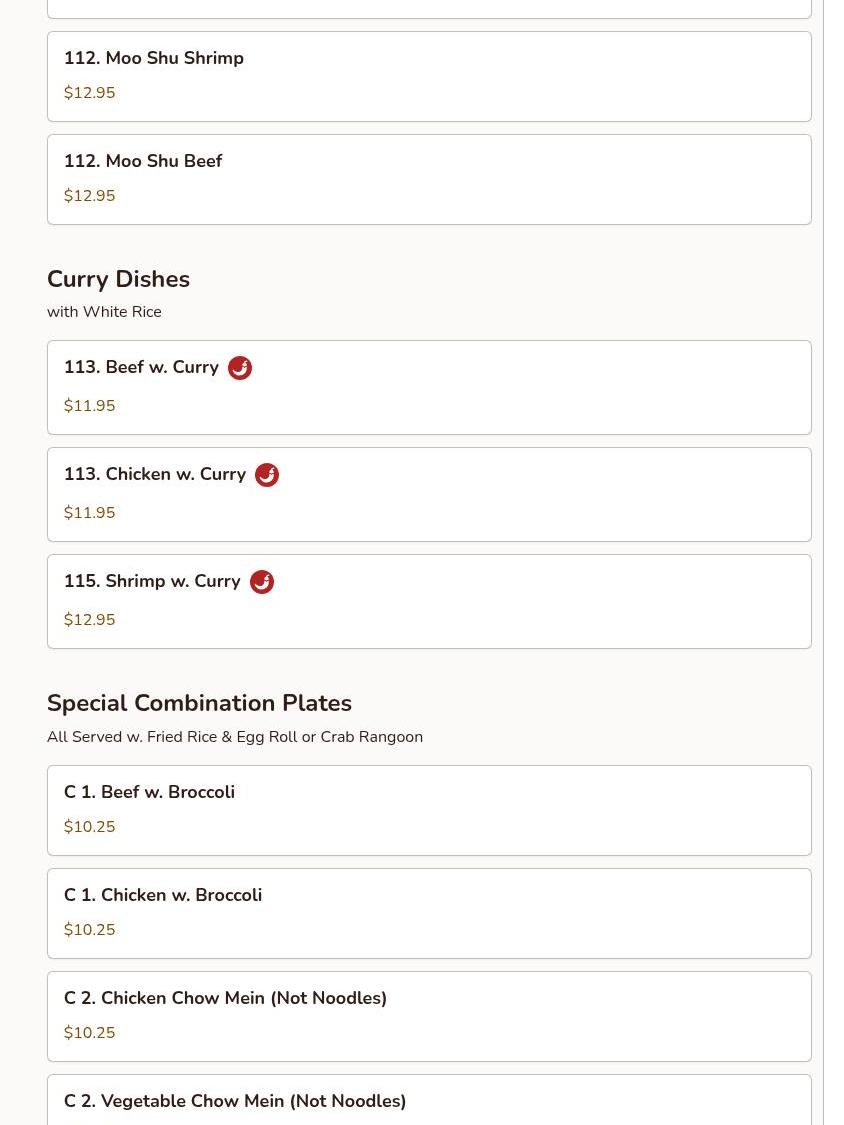Click the chili icon beside Shrimp w. Curry
Screen dimensions: 844x1125
click(262, 582)
